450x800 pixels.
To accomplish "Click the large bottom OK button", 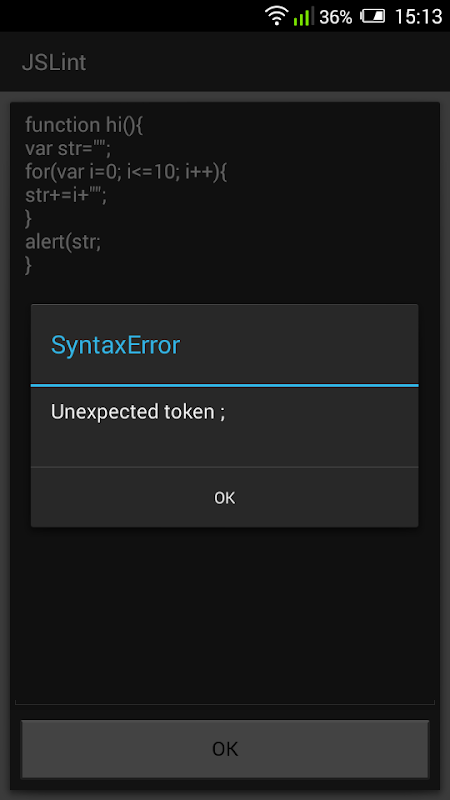I will click(x=225, y=749).
